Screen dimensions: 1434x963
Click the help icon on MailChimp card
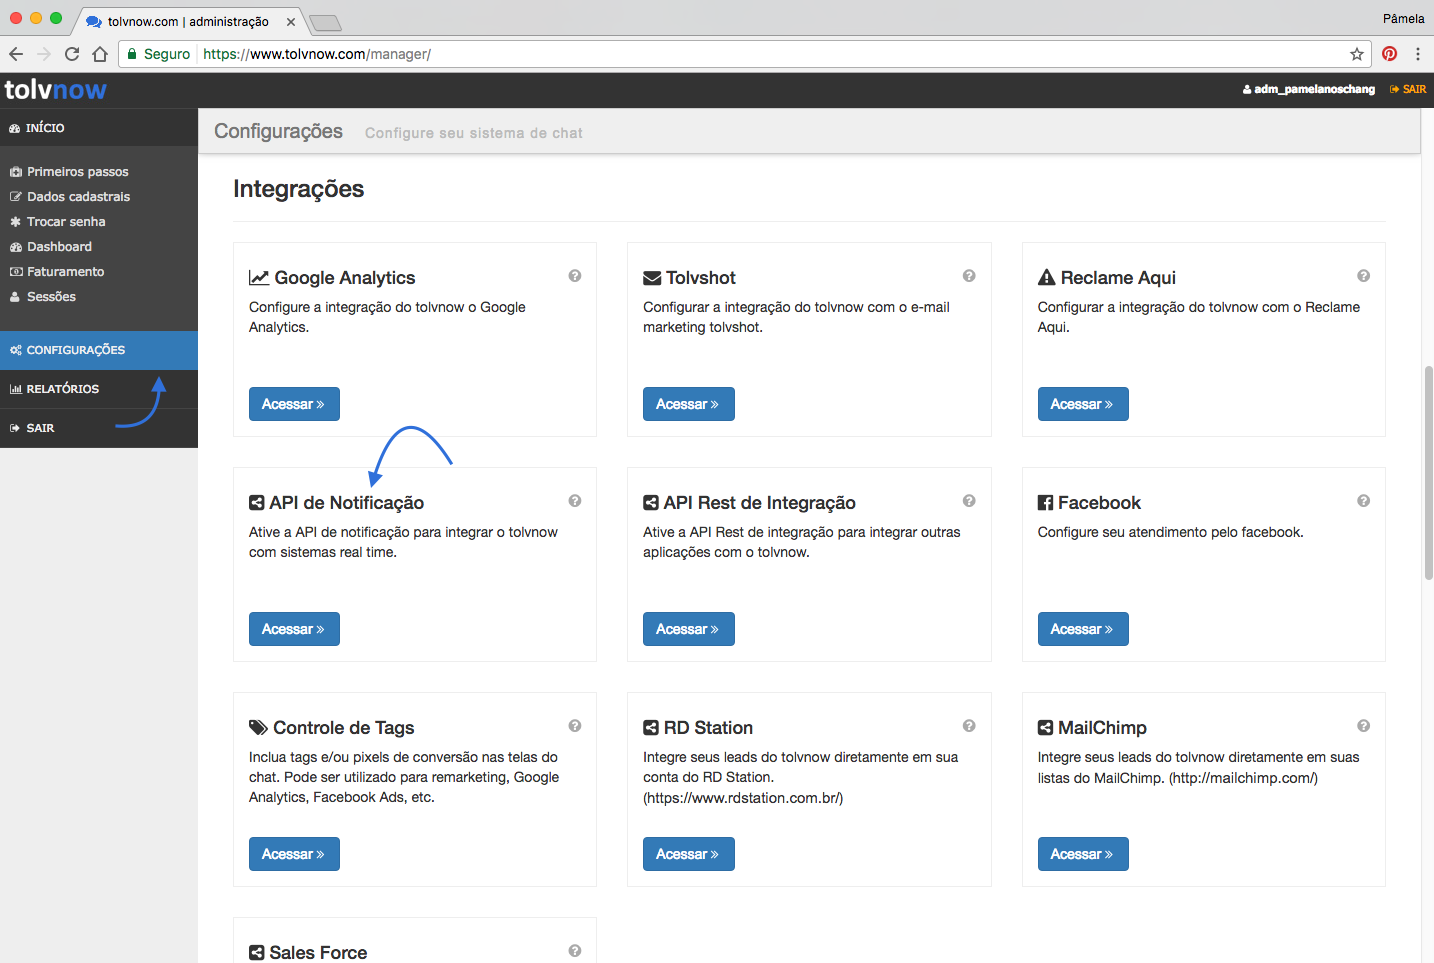coord(1363,726)
